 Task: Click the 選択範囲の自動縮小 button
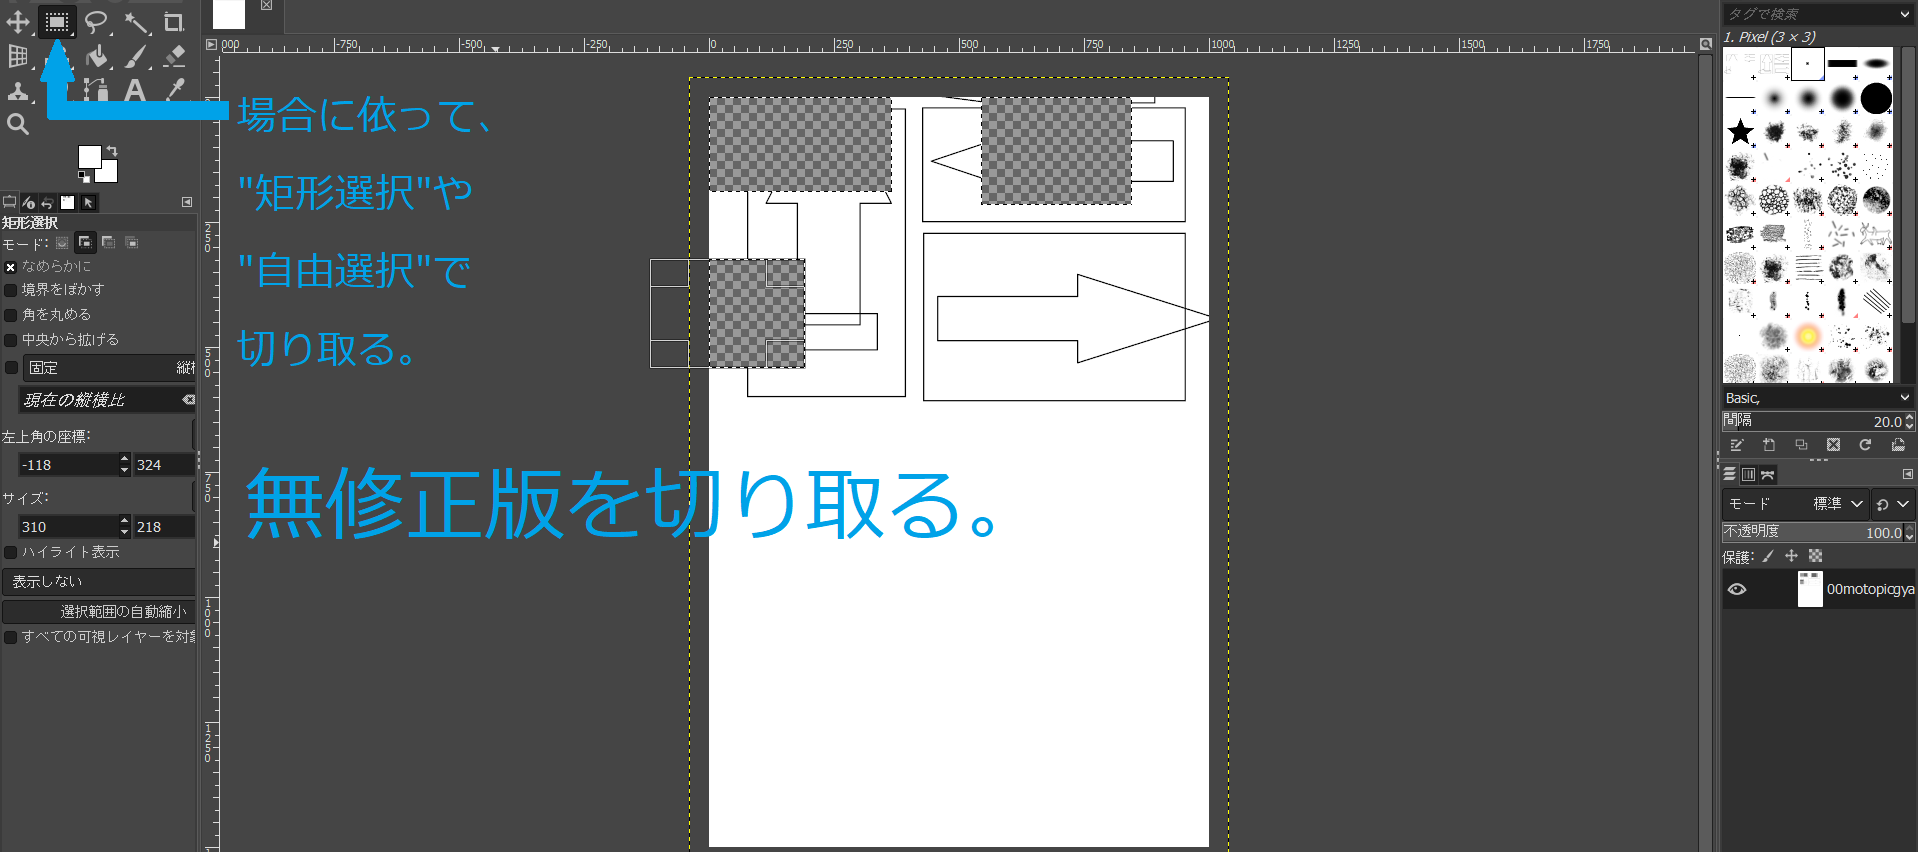coord(98,611)
